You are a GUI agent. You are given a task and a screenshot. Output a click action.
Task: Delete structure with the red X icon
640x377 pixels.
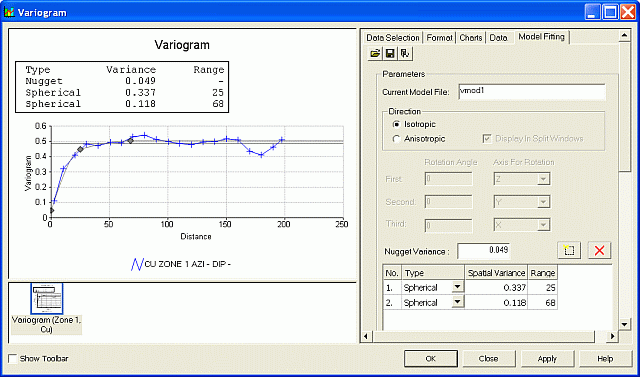599,251
